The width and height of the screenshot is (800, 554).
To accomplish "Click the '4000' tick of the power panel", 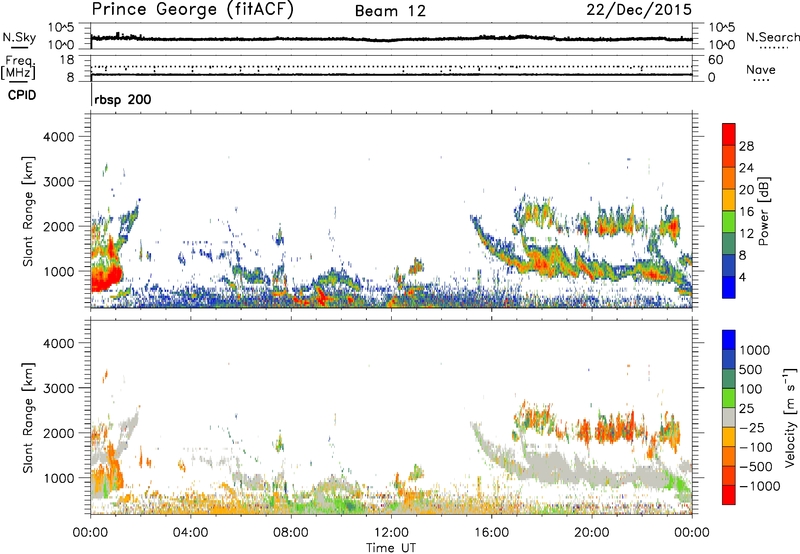I will 59,137.
